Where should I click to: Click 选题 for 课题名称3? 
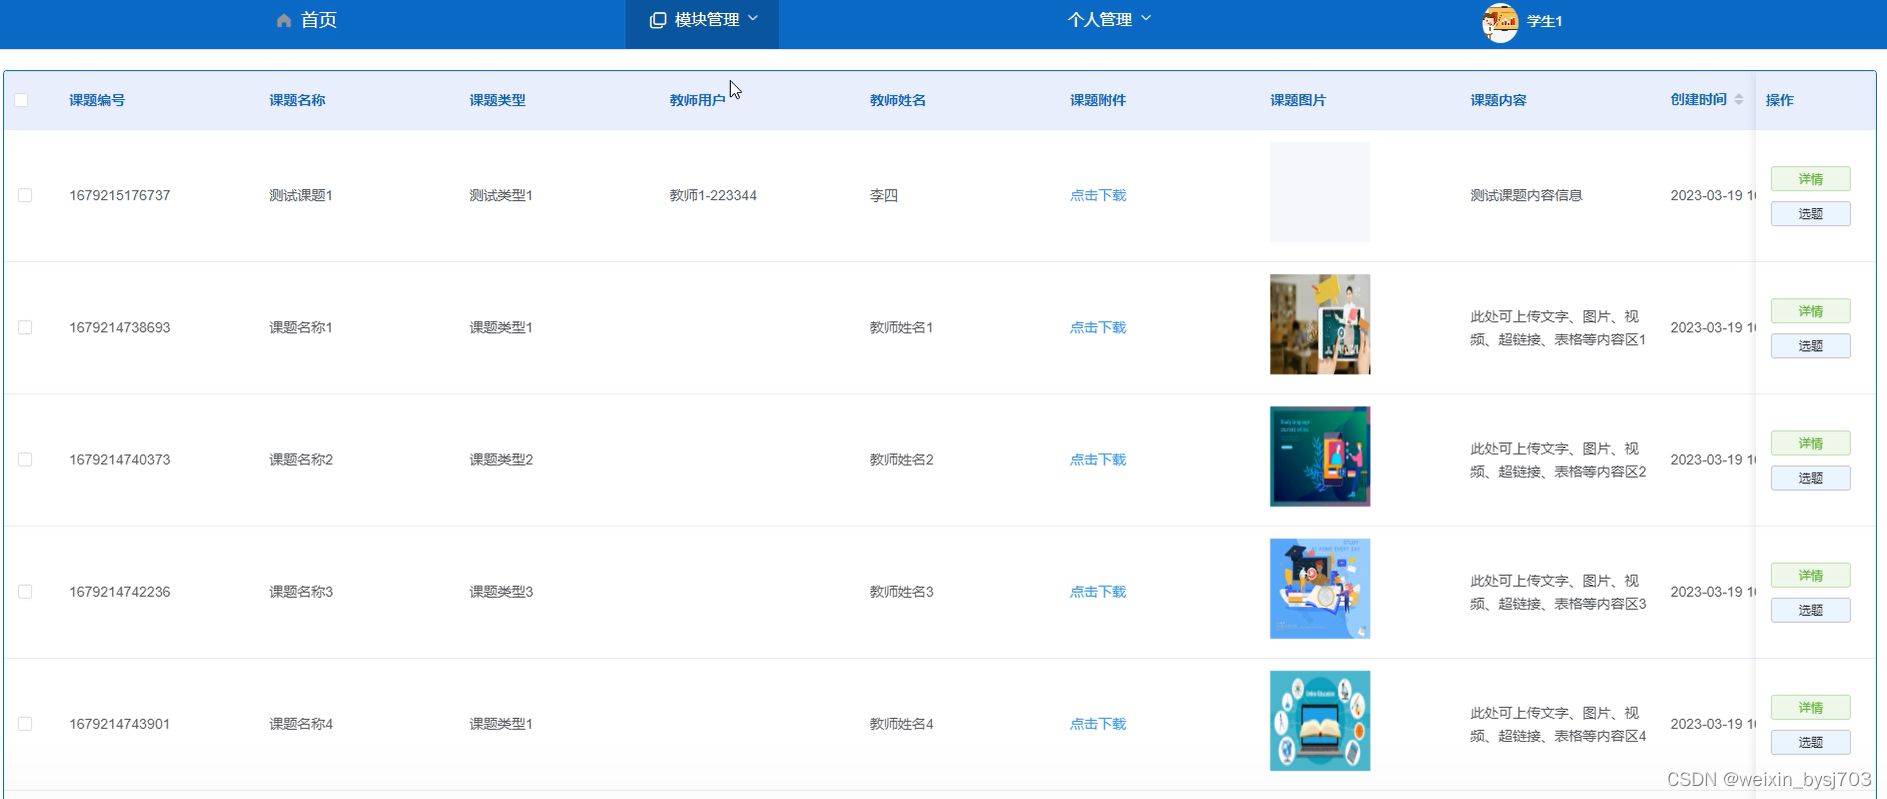tap(1810, 610)
